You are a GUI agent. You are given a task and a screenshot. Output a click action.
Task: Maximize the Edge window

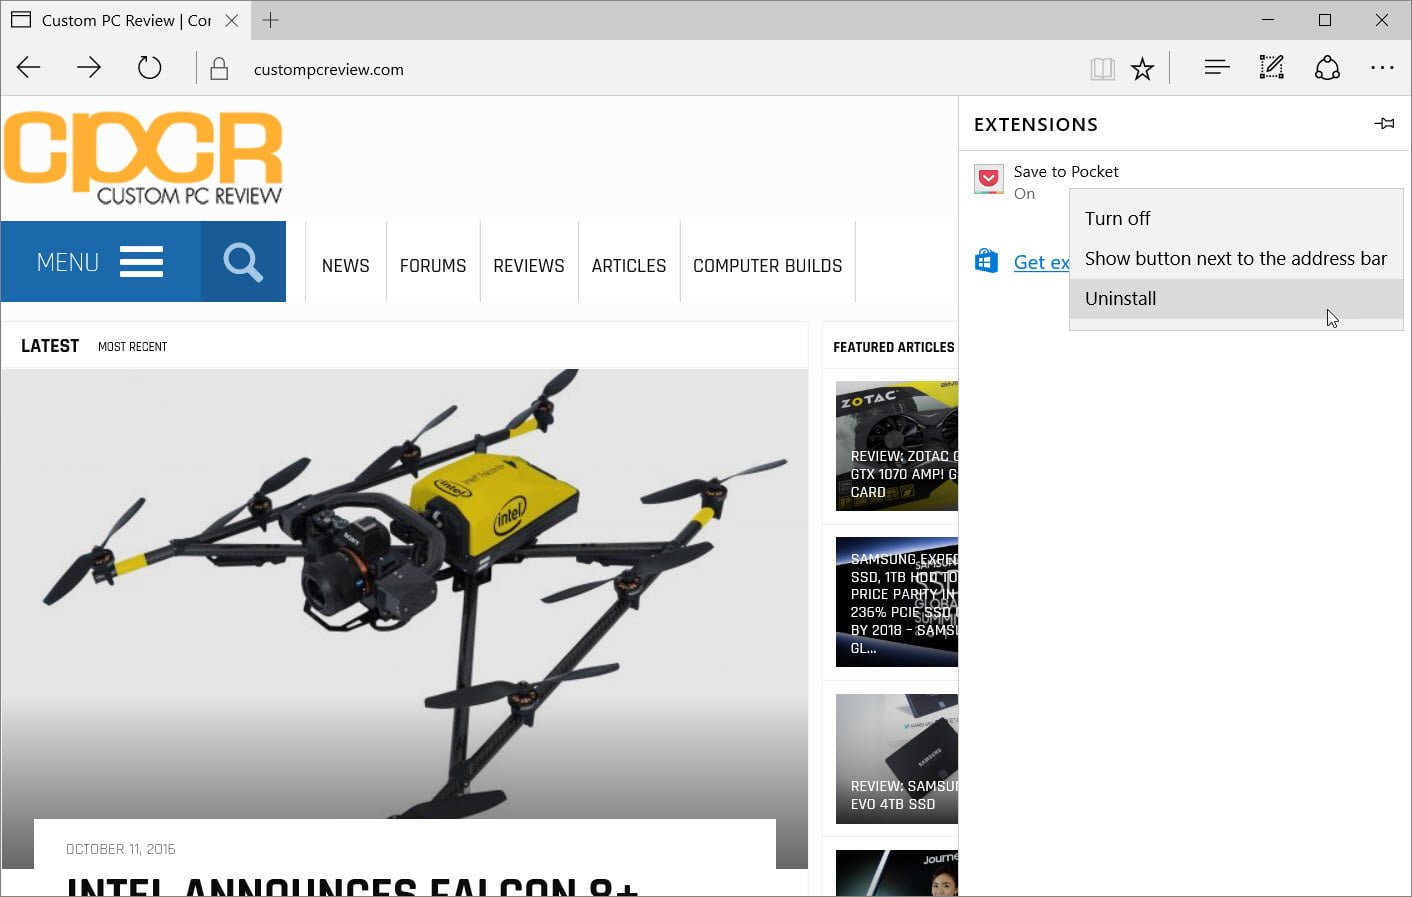[x=1325, y=20]
